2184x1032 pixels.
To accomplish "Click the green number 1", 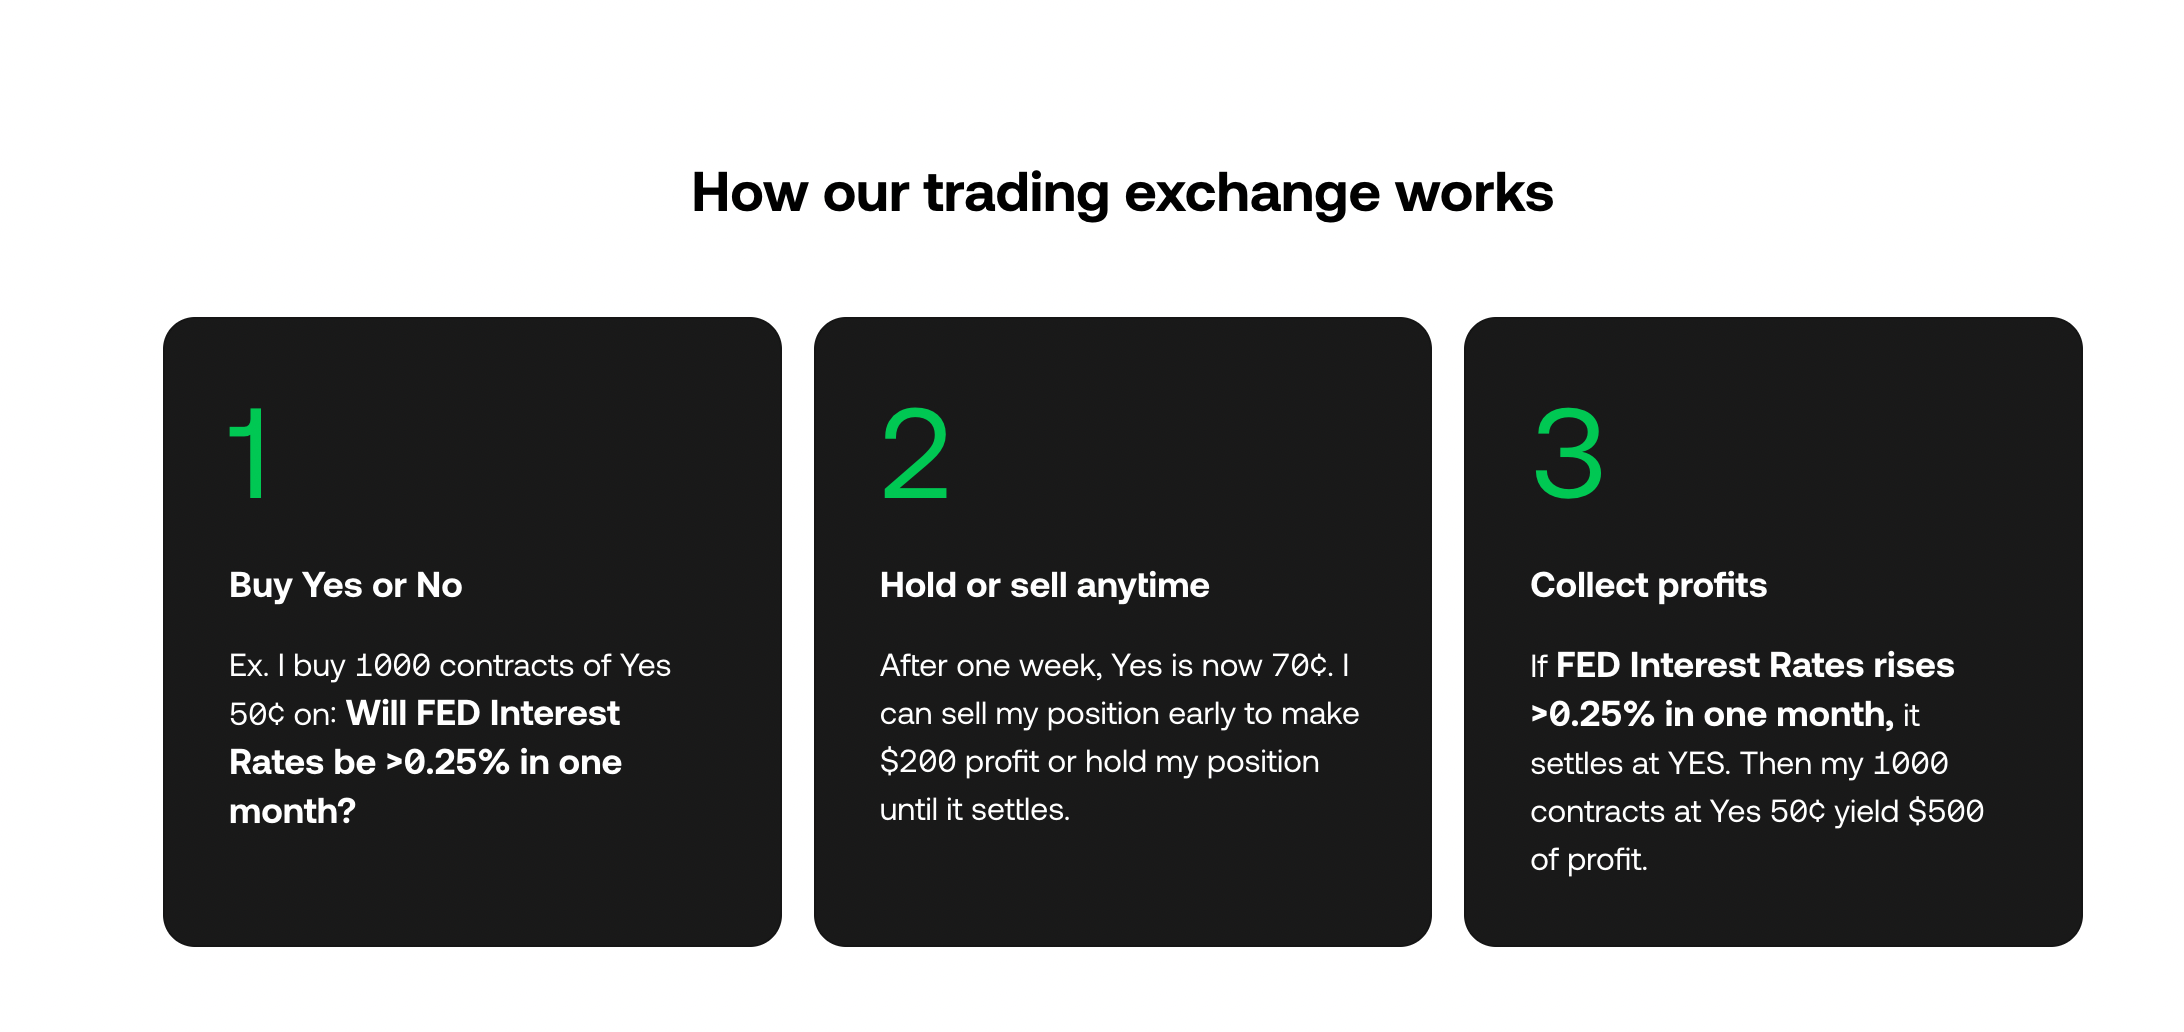I will [x=248, y=453].
